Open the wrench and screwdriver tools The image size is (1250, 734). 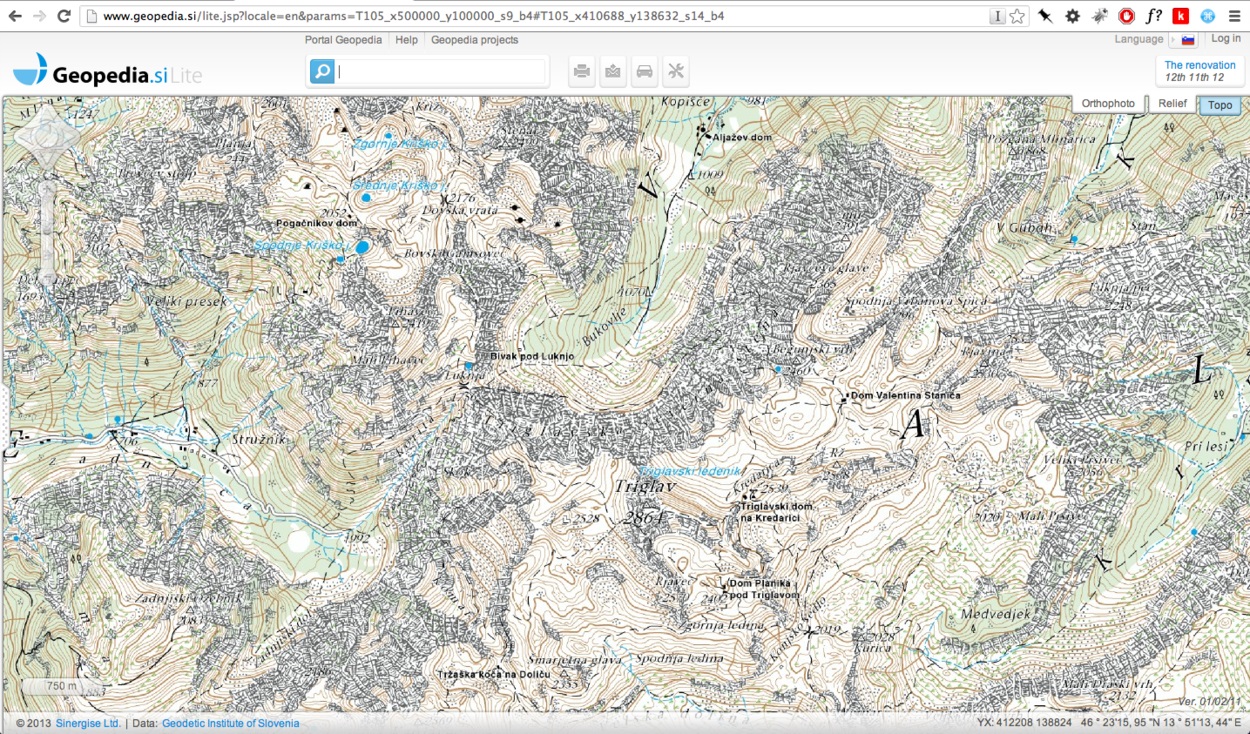click(676, 71)
